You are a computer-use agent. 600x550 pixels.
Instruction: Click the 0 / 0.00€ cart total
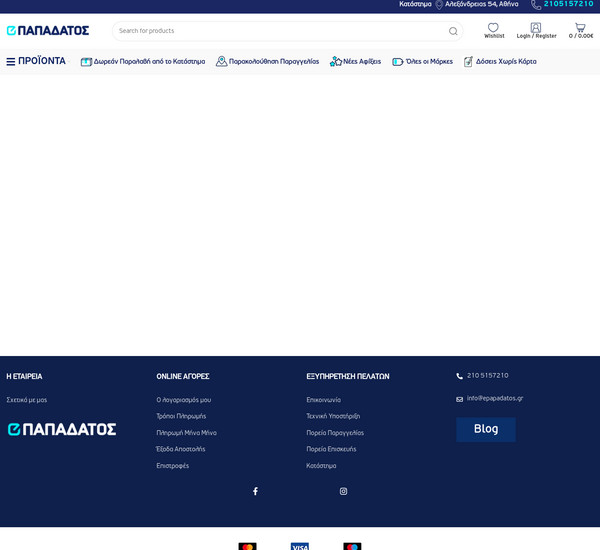click(581, 36)
